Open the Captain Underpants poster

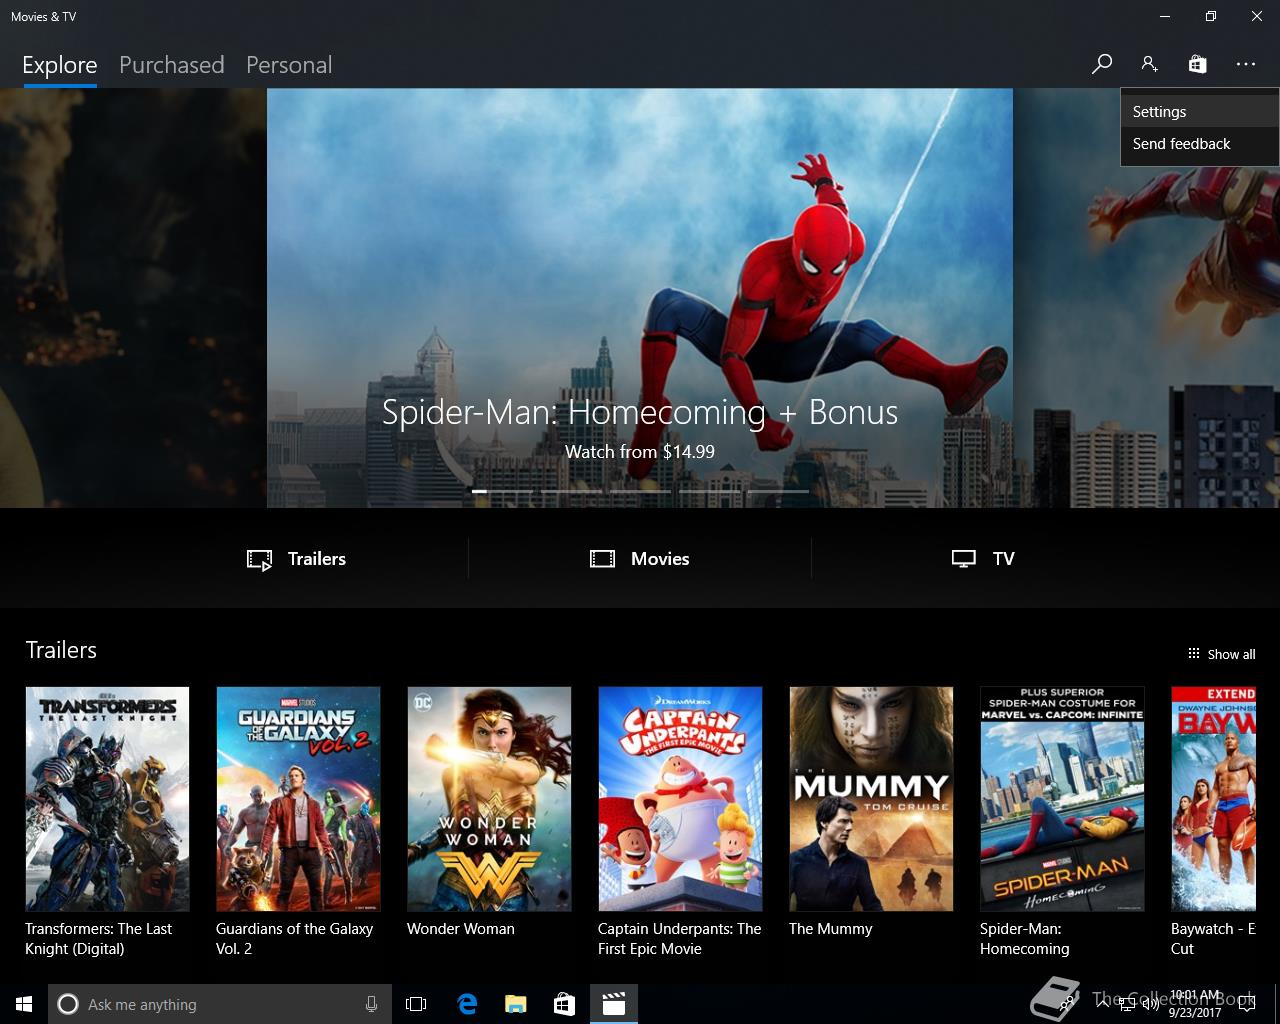pos(680,798)
